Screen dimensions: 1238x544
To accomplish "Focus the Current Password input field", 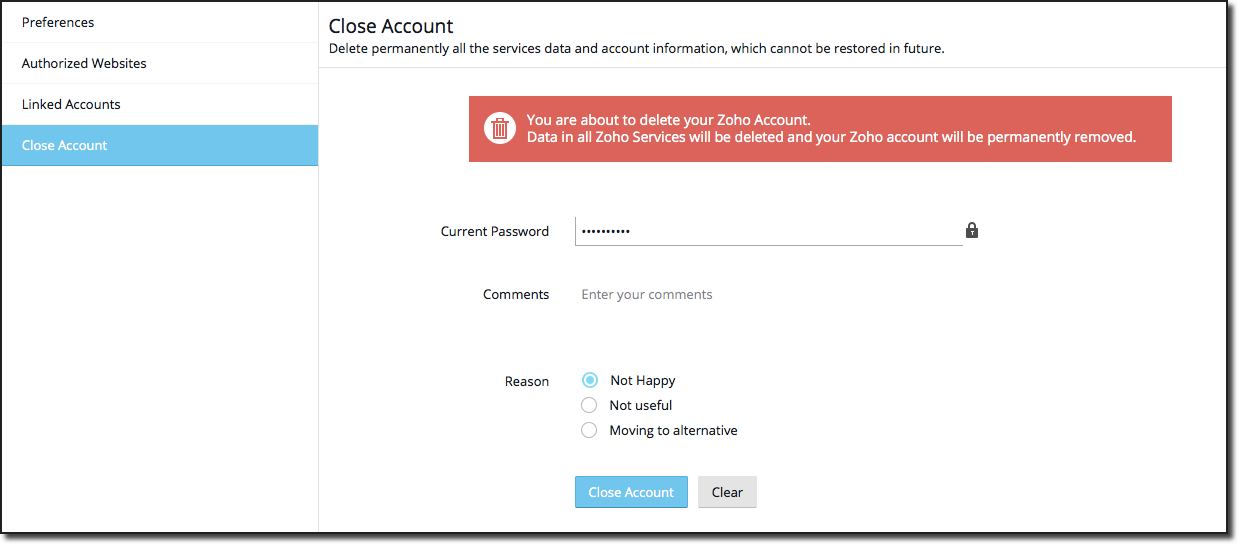I will click(x=768, y=231).
